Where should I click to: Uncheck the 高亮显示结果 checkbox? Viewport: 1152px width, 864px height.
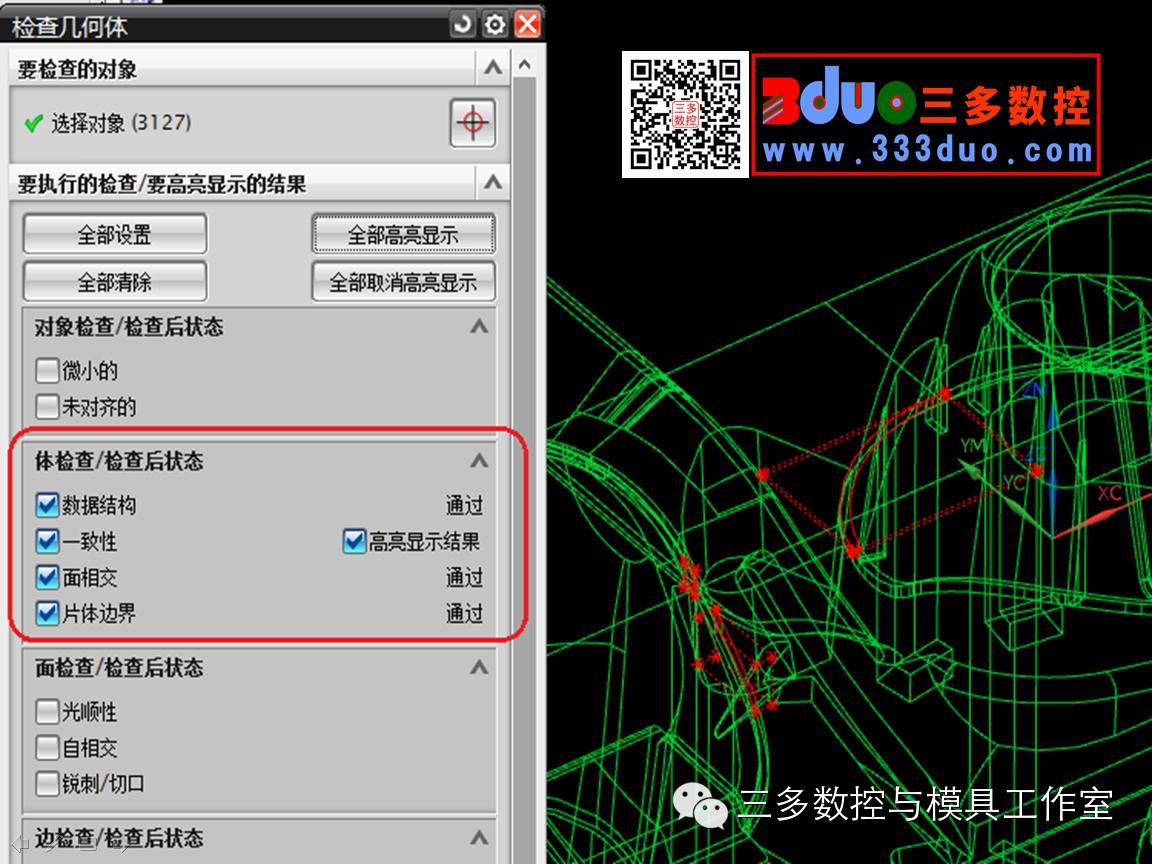354,541
